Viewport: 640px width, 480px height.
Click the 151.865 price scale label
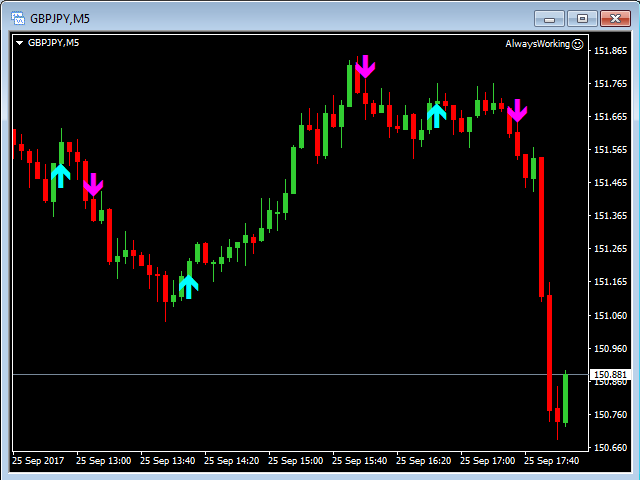coord(610,51)
